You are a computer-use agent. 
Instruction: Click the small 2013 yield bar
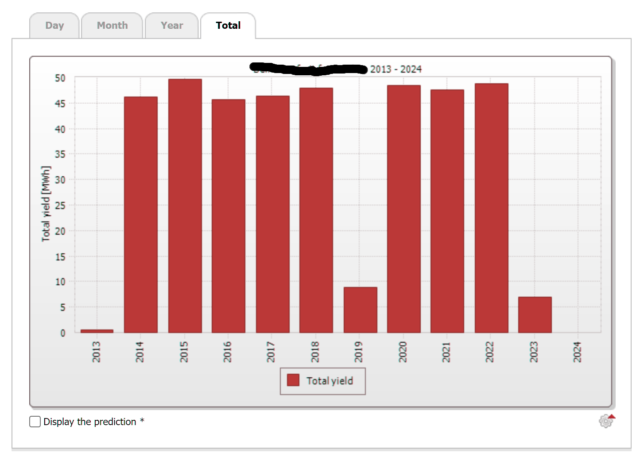97,330
